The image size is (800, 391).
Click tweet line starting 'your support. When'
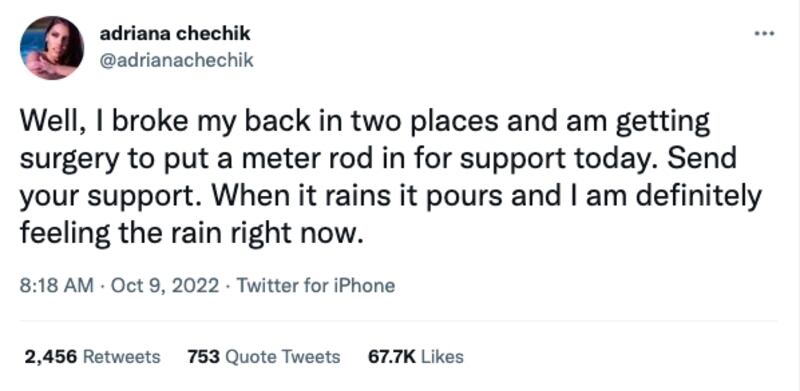pyautogui.click(x=391, y=197)
